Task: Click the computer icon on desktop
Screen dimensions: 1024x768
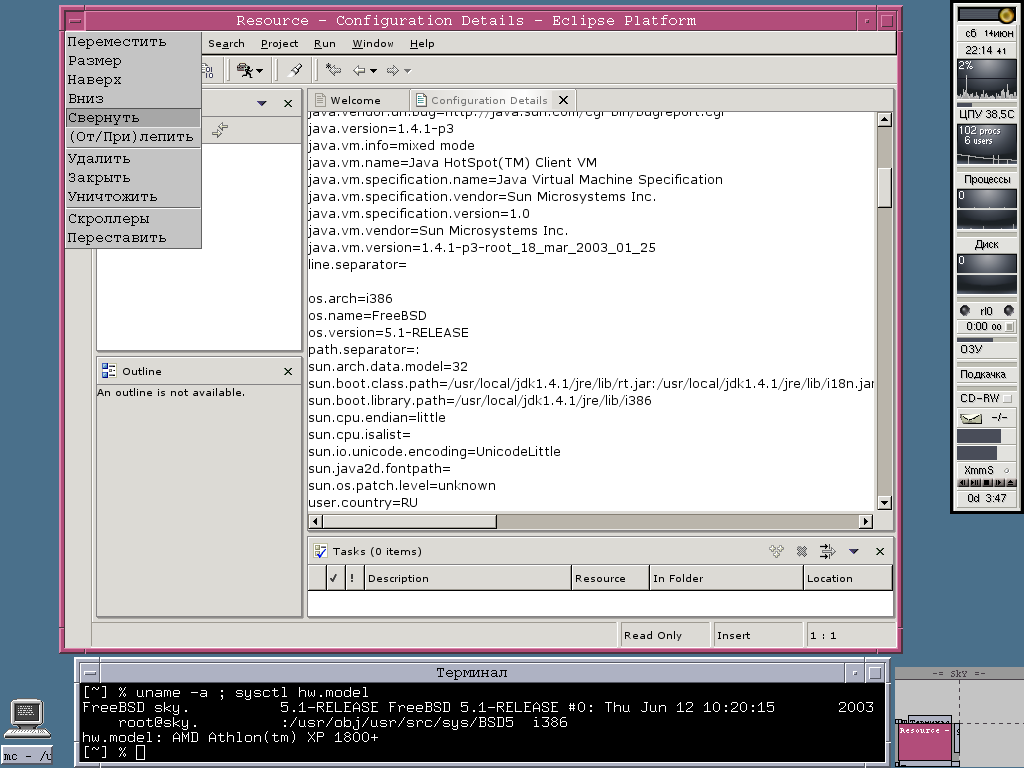Action: [27, 719]
